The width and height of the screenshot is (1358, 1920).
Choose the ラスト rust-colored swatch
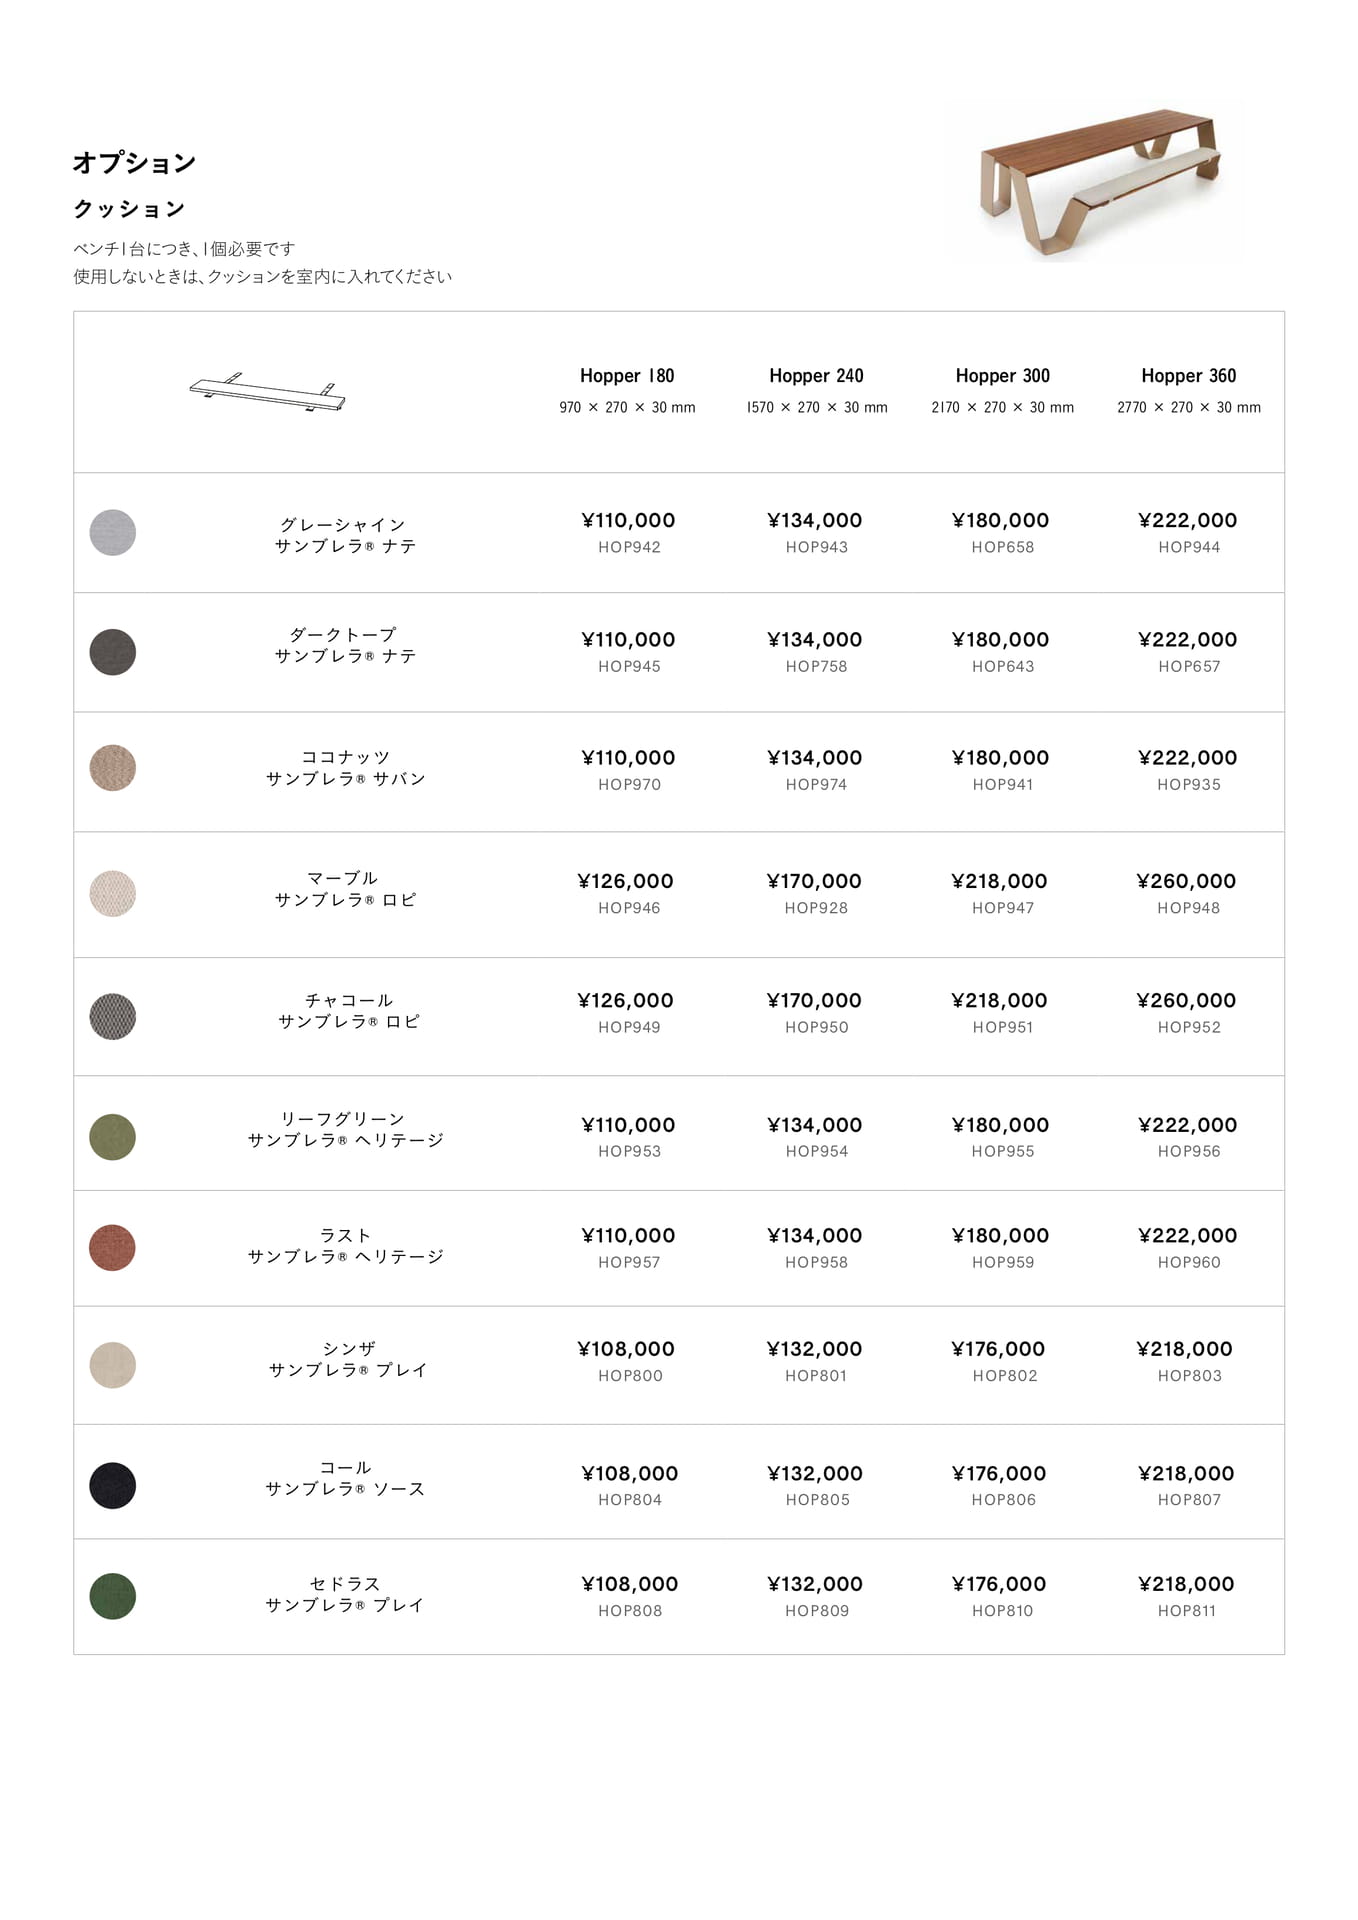coord(113,1248)
